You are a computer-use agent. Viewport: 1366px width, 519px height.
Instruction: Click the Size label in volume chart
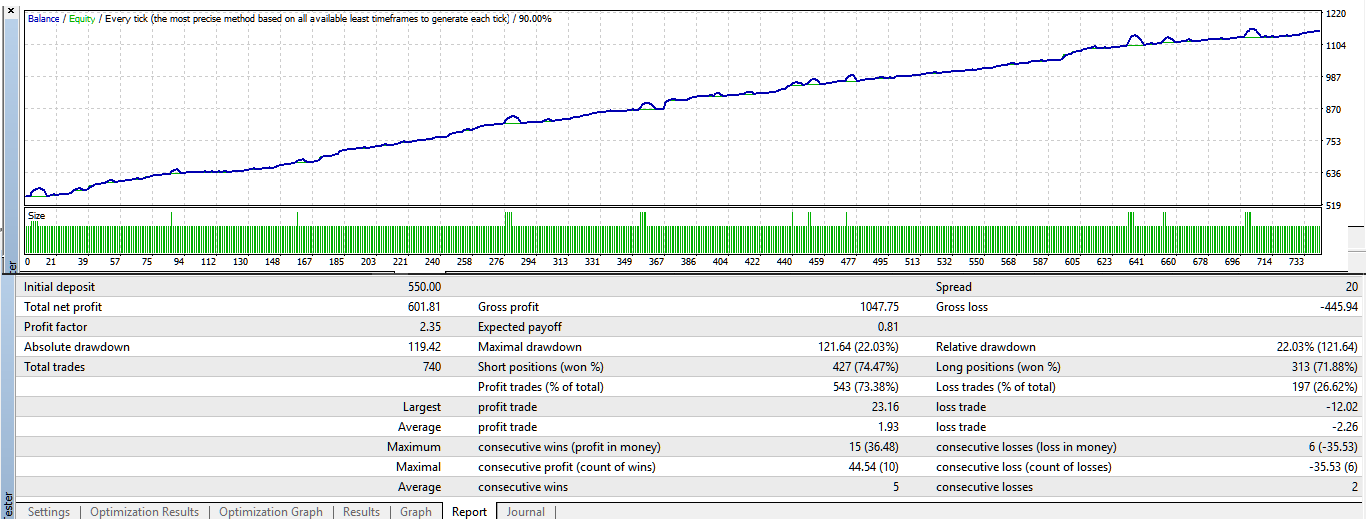[x=36, y=215]
